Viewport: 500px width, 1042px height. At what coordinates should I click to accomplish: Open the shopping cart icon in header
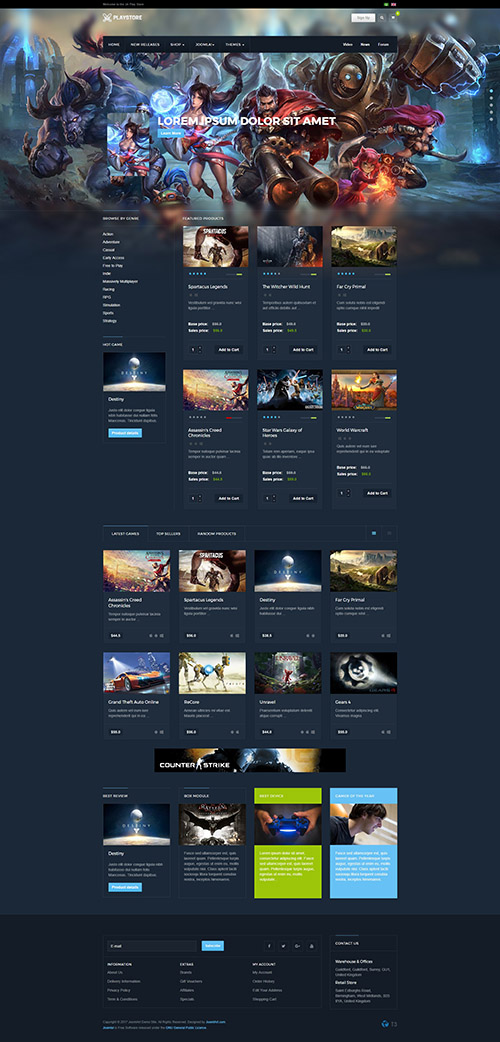click(392, 18)
